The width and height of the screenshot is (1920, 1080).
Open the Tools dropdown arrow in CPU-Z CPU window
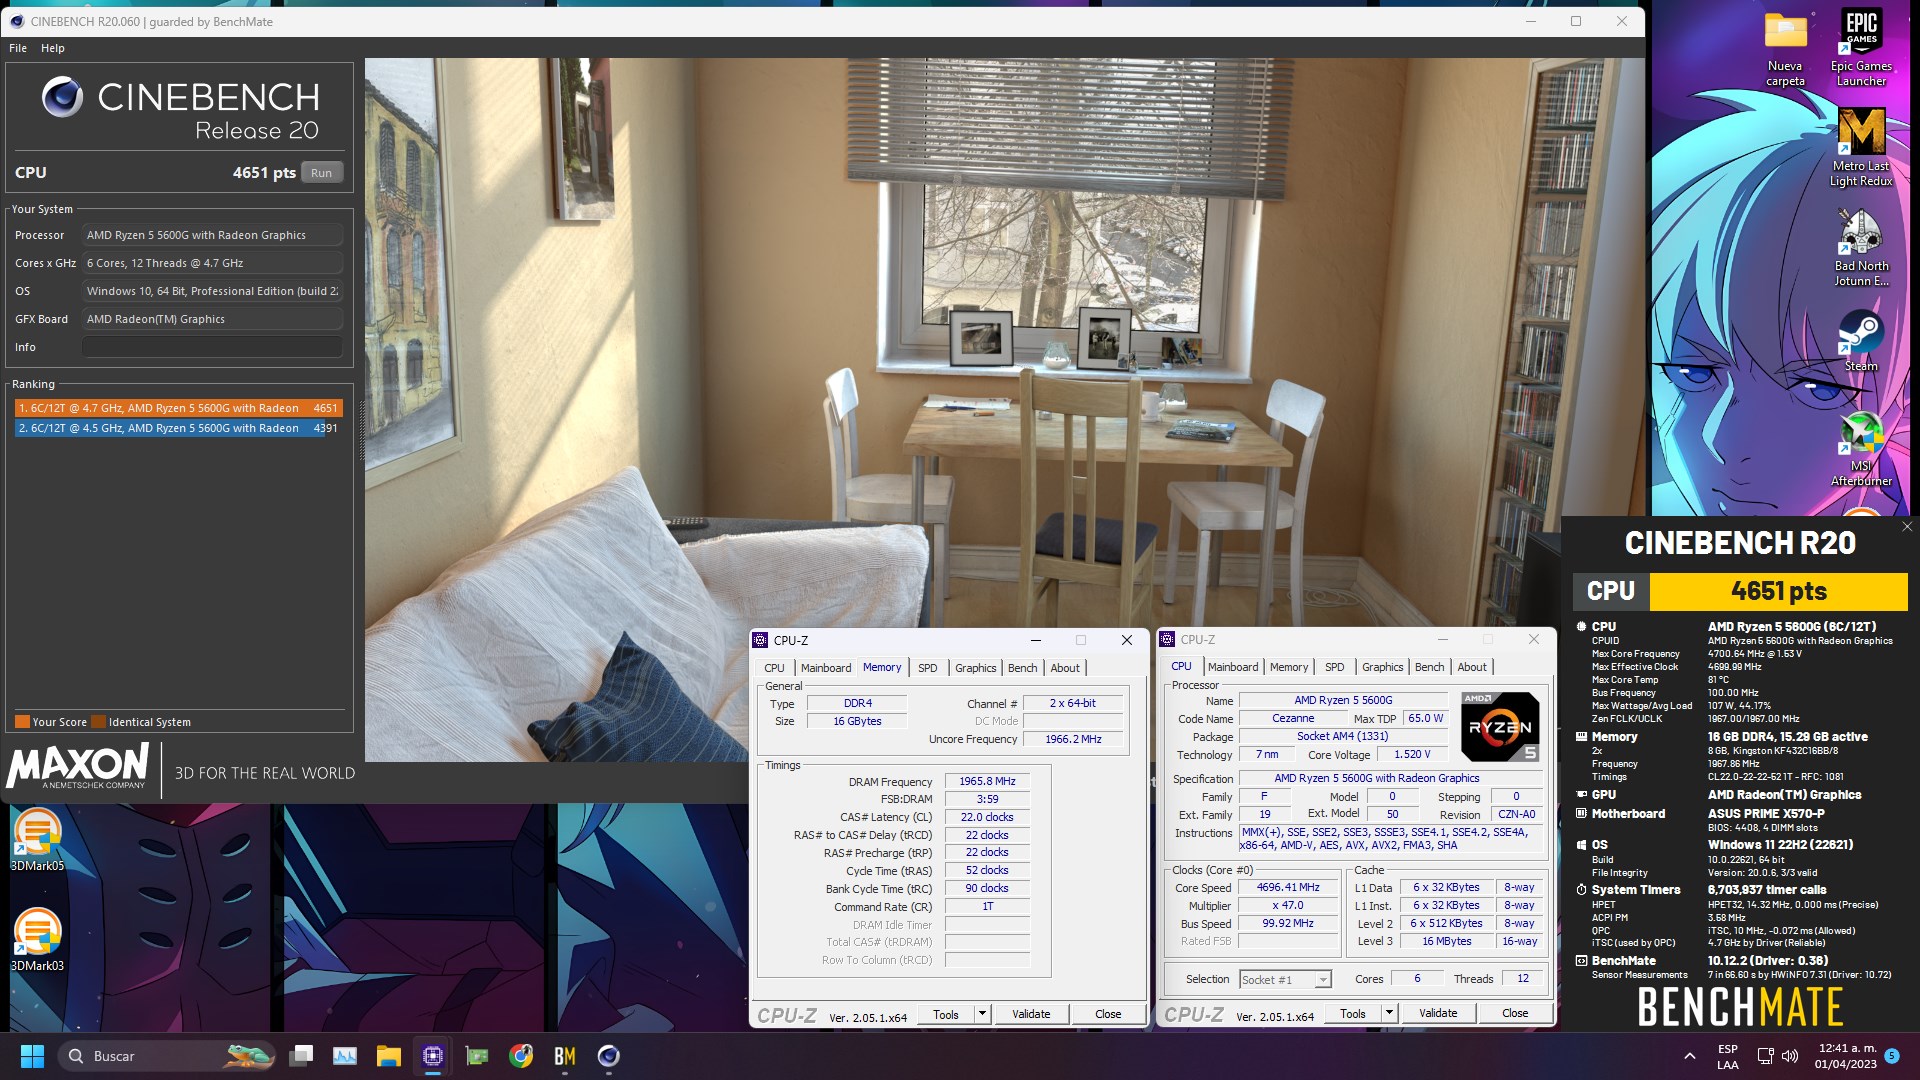pos(1389,1013)
